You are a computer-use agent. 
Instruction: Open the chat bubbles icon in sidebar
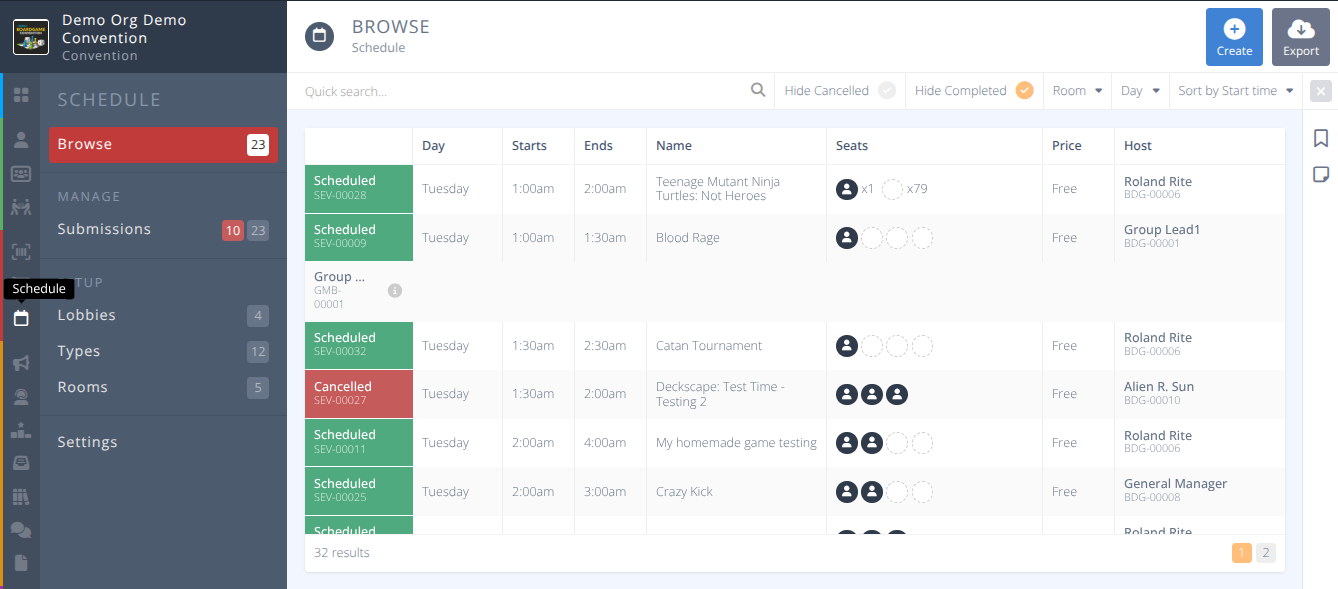point(20,529)
